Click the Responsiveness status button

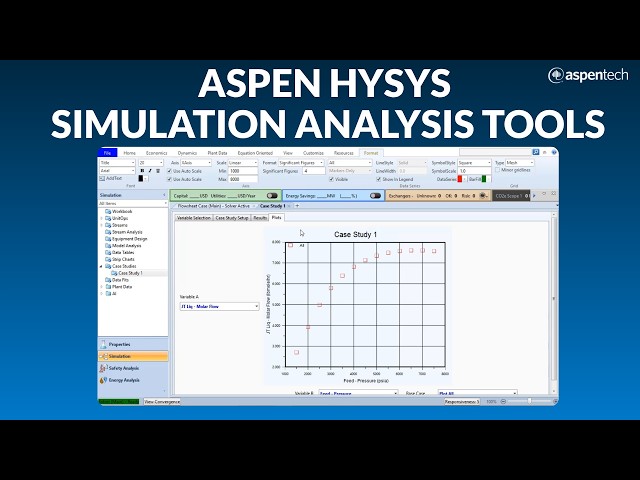(462, 402)
